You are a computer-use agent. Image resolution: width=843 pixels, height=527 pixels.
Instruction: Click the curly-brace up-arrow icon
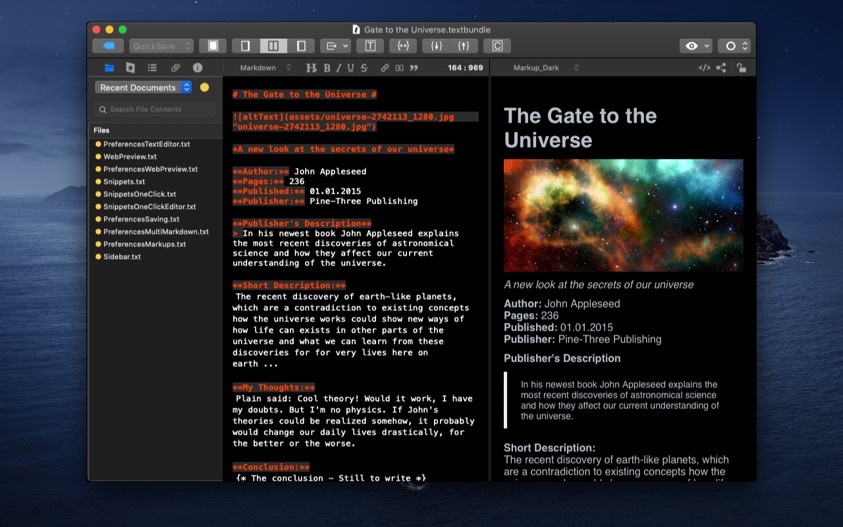tap(463, 46)
